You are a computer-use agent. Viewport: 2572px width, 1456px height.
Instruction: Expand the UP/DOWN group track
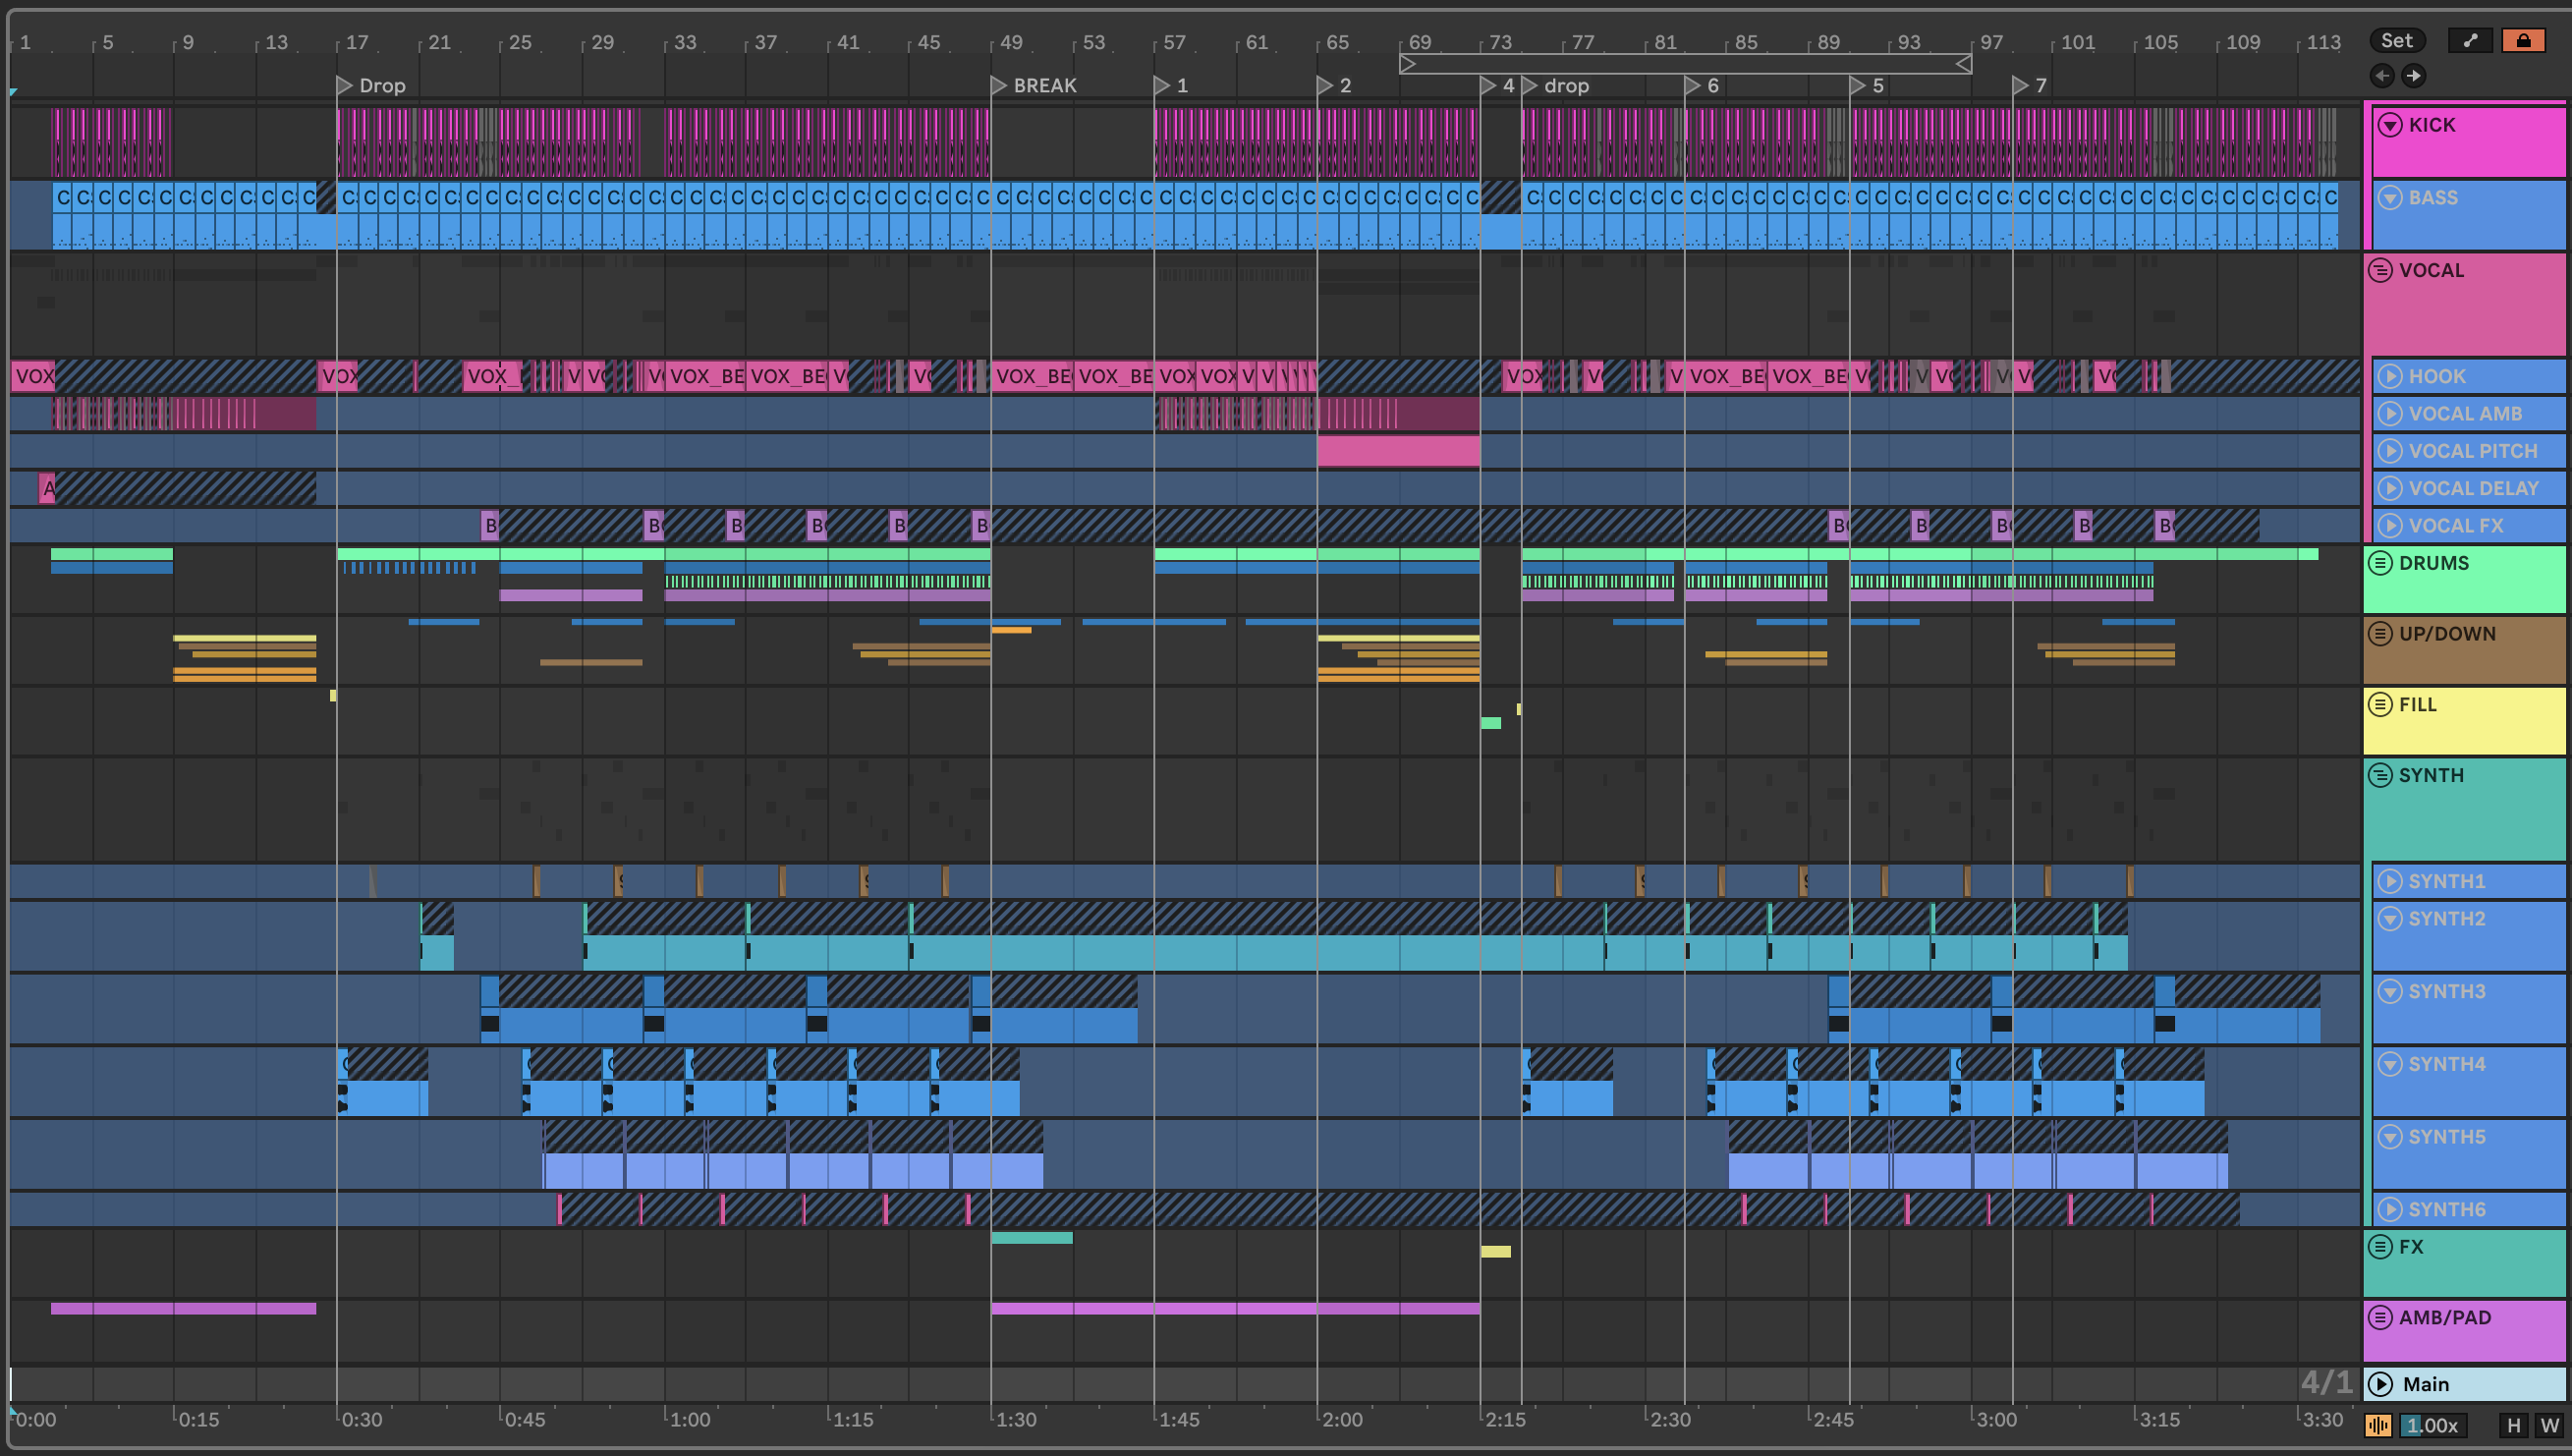tap(2381, 634)
